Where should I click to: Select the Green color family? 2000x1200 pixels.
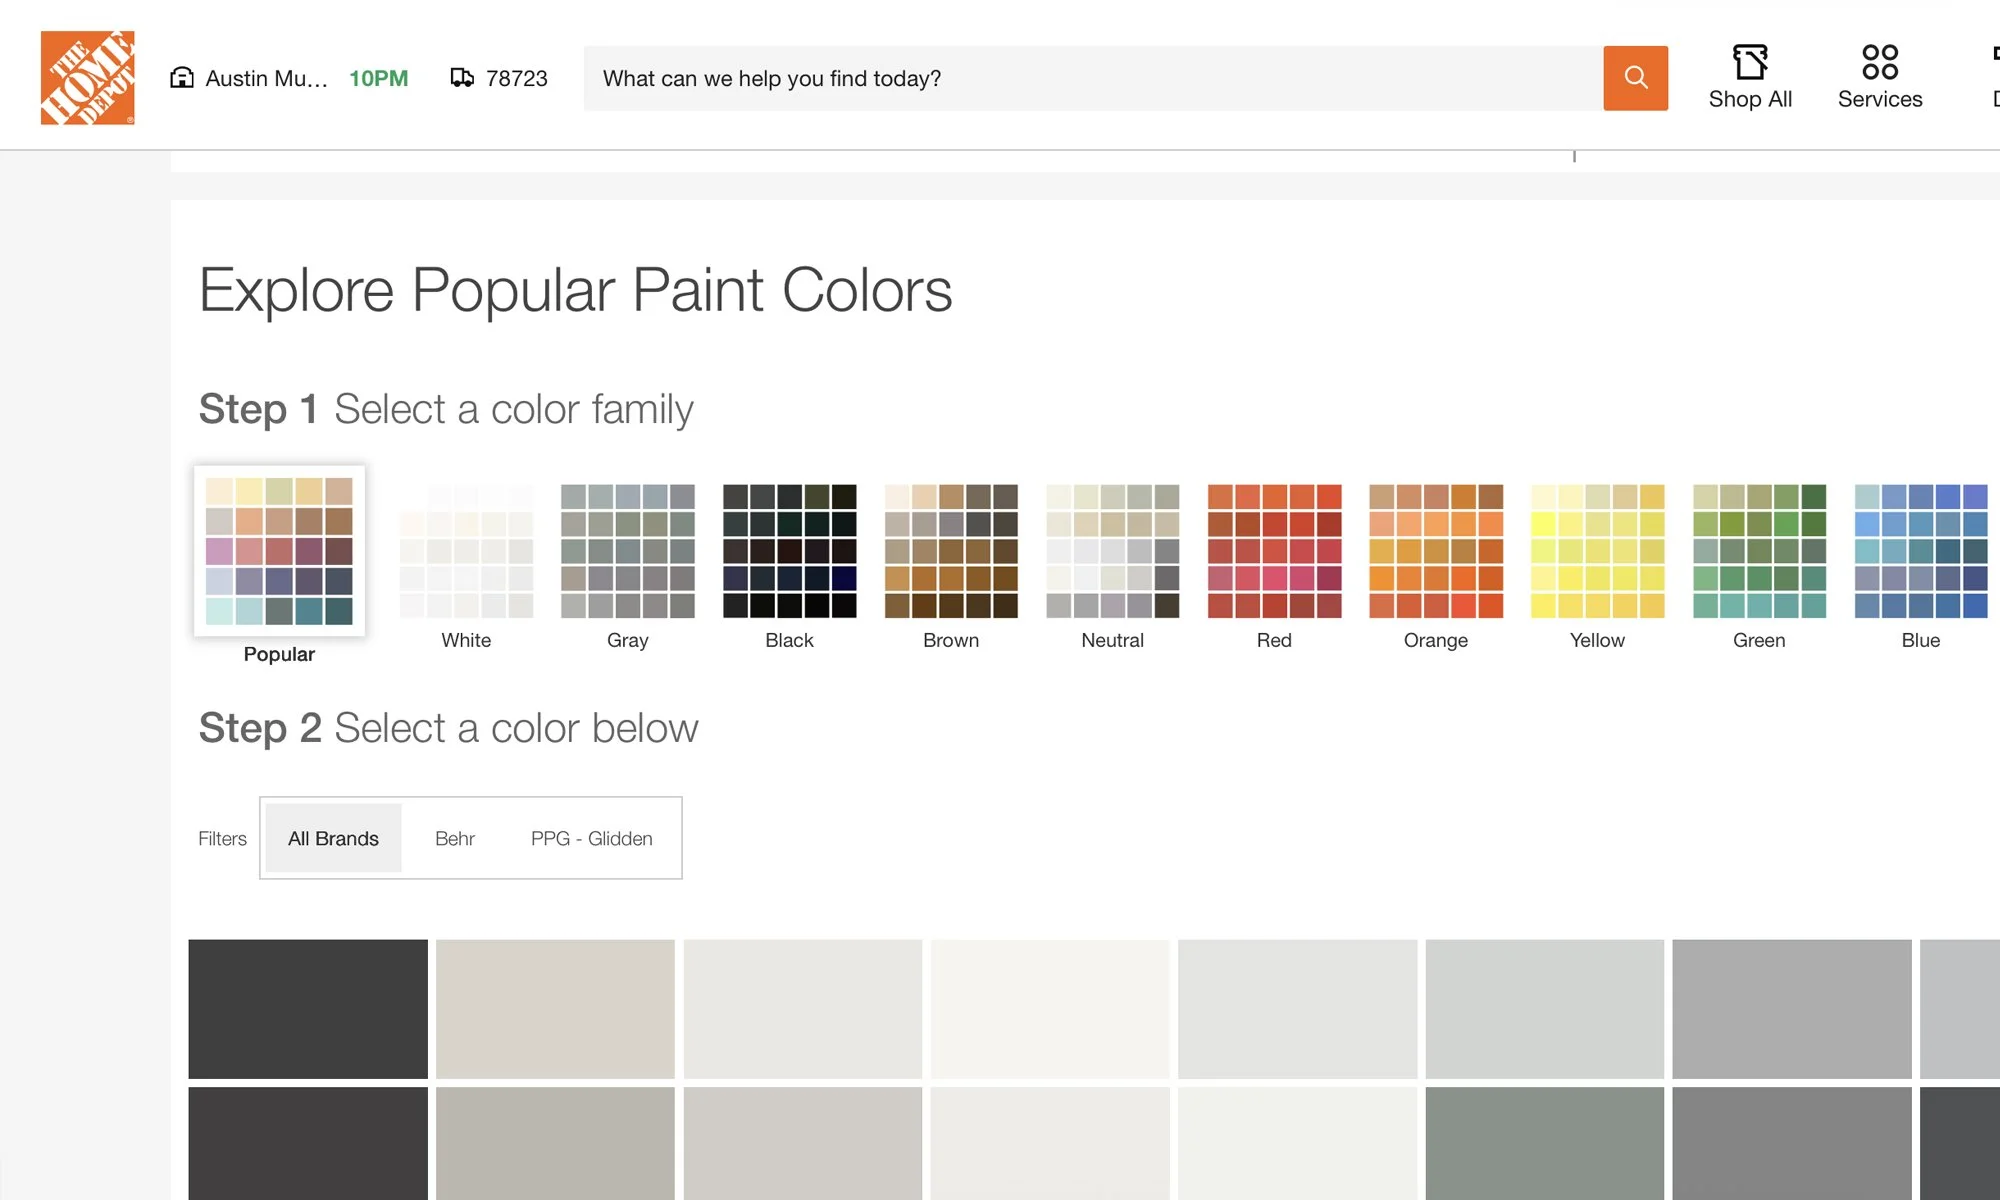1759,551
